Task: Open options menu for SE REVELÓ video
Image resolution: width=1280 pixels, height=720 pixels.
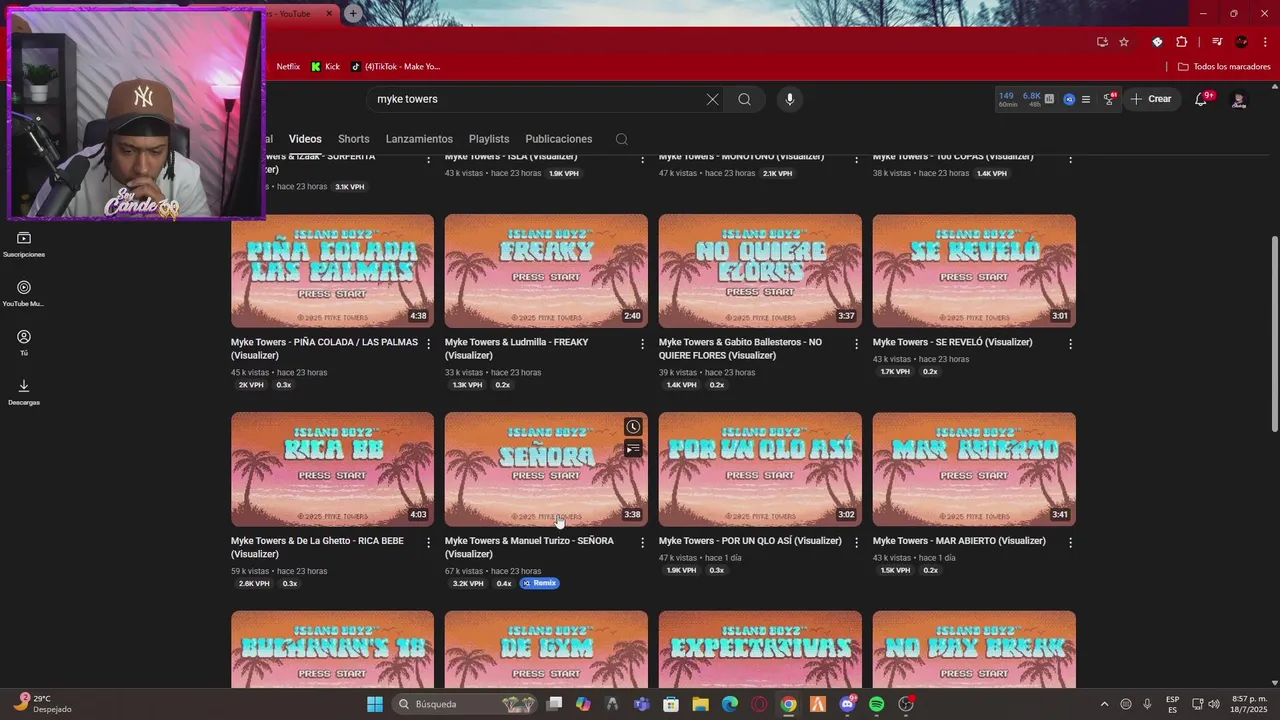Action: [x=1070, y=344]
